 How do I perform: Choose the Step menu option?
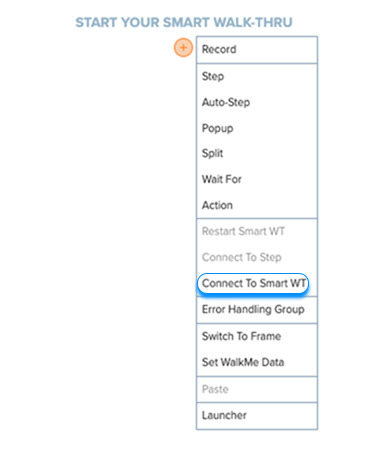pos(257,76)
